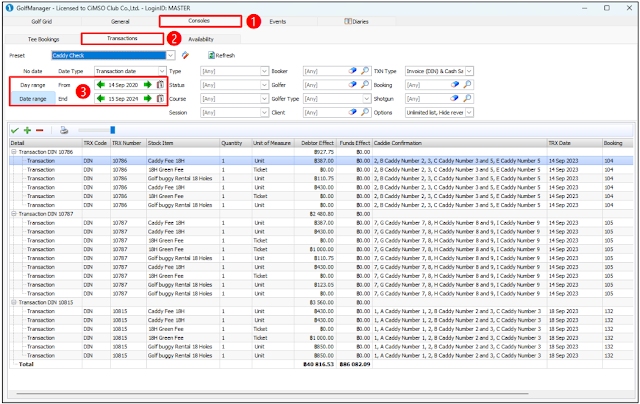Click the green checkmark toolbar icon
Image resolution: width=640 pixels, height=404 pixels.
(x=15, y=131)
